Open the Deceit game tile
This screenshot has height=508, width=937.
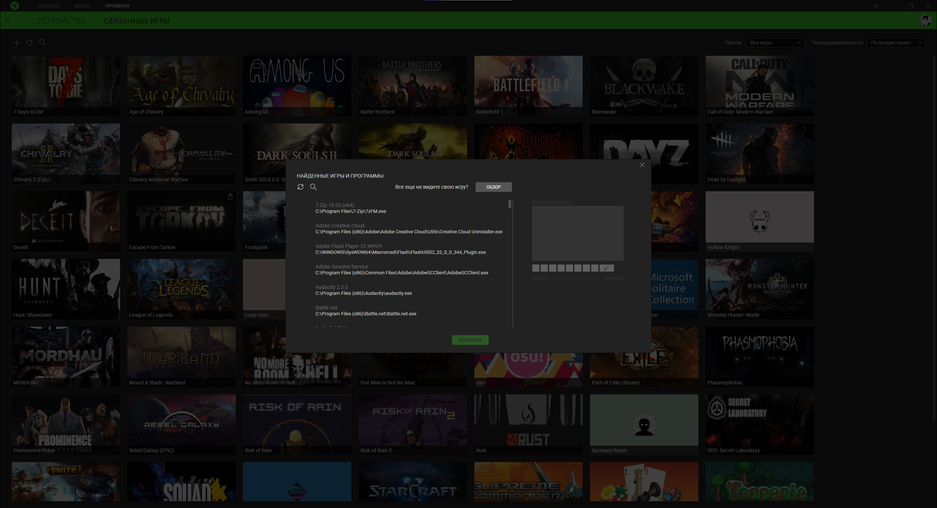(66, 221)
